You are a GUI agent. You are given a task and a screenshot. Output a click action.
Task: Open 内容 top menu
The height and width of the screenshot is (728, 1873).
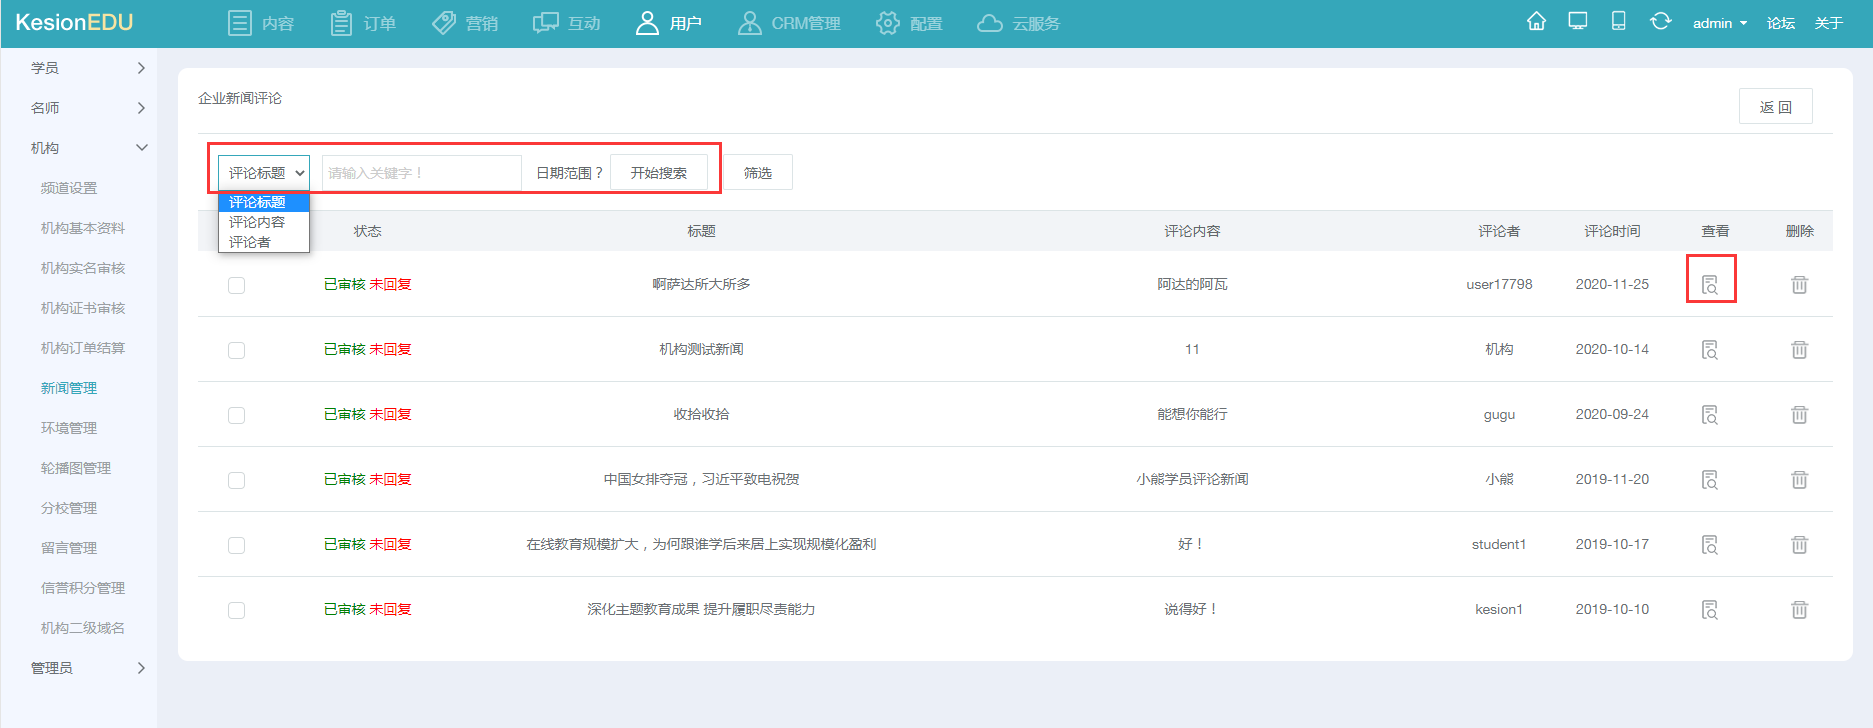[x=261, y=23]
